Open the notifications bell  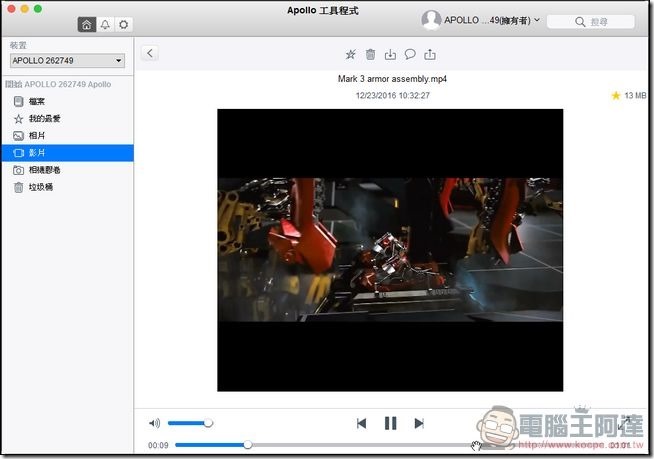click(105, 24)
